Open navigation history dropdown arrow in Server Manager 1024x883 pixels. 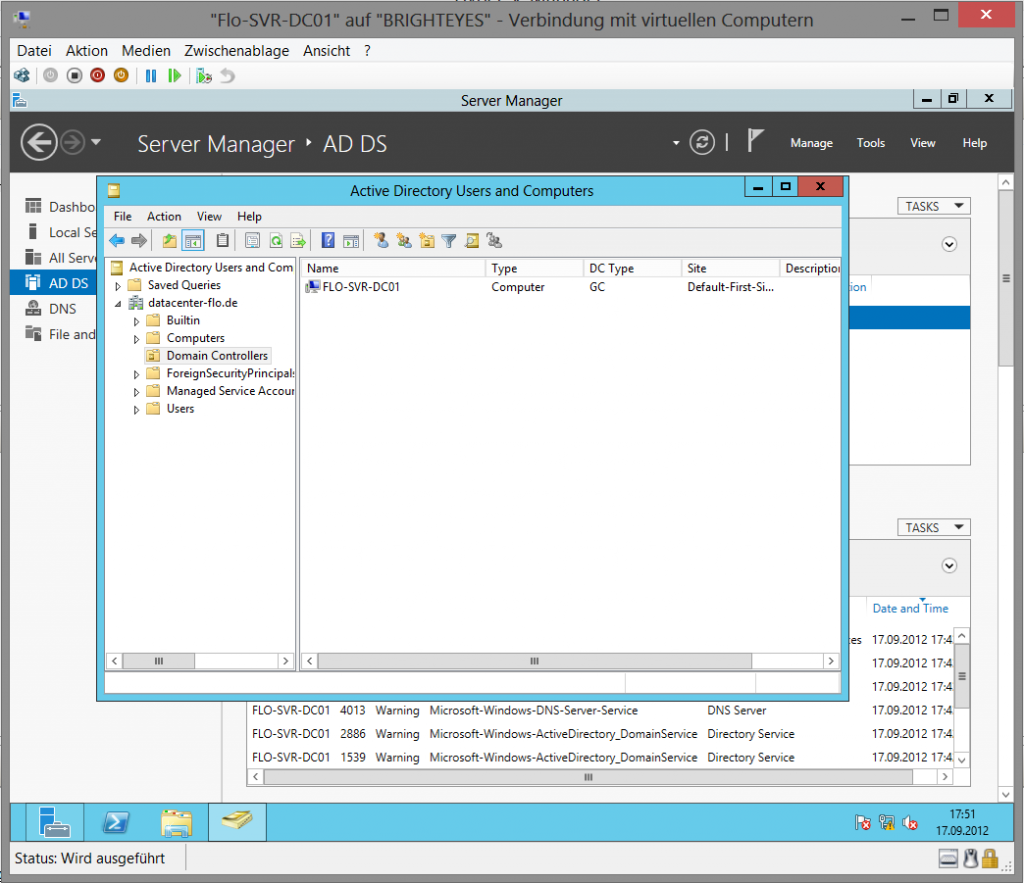point(96,142)
